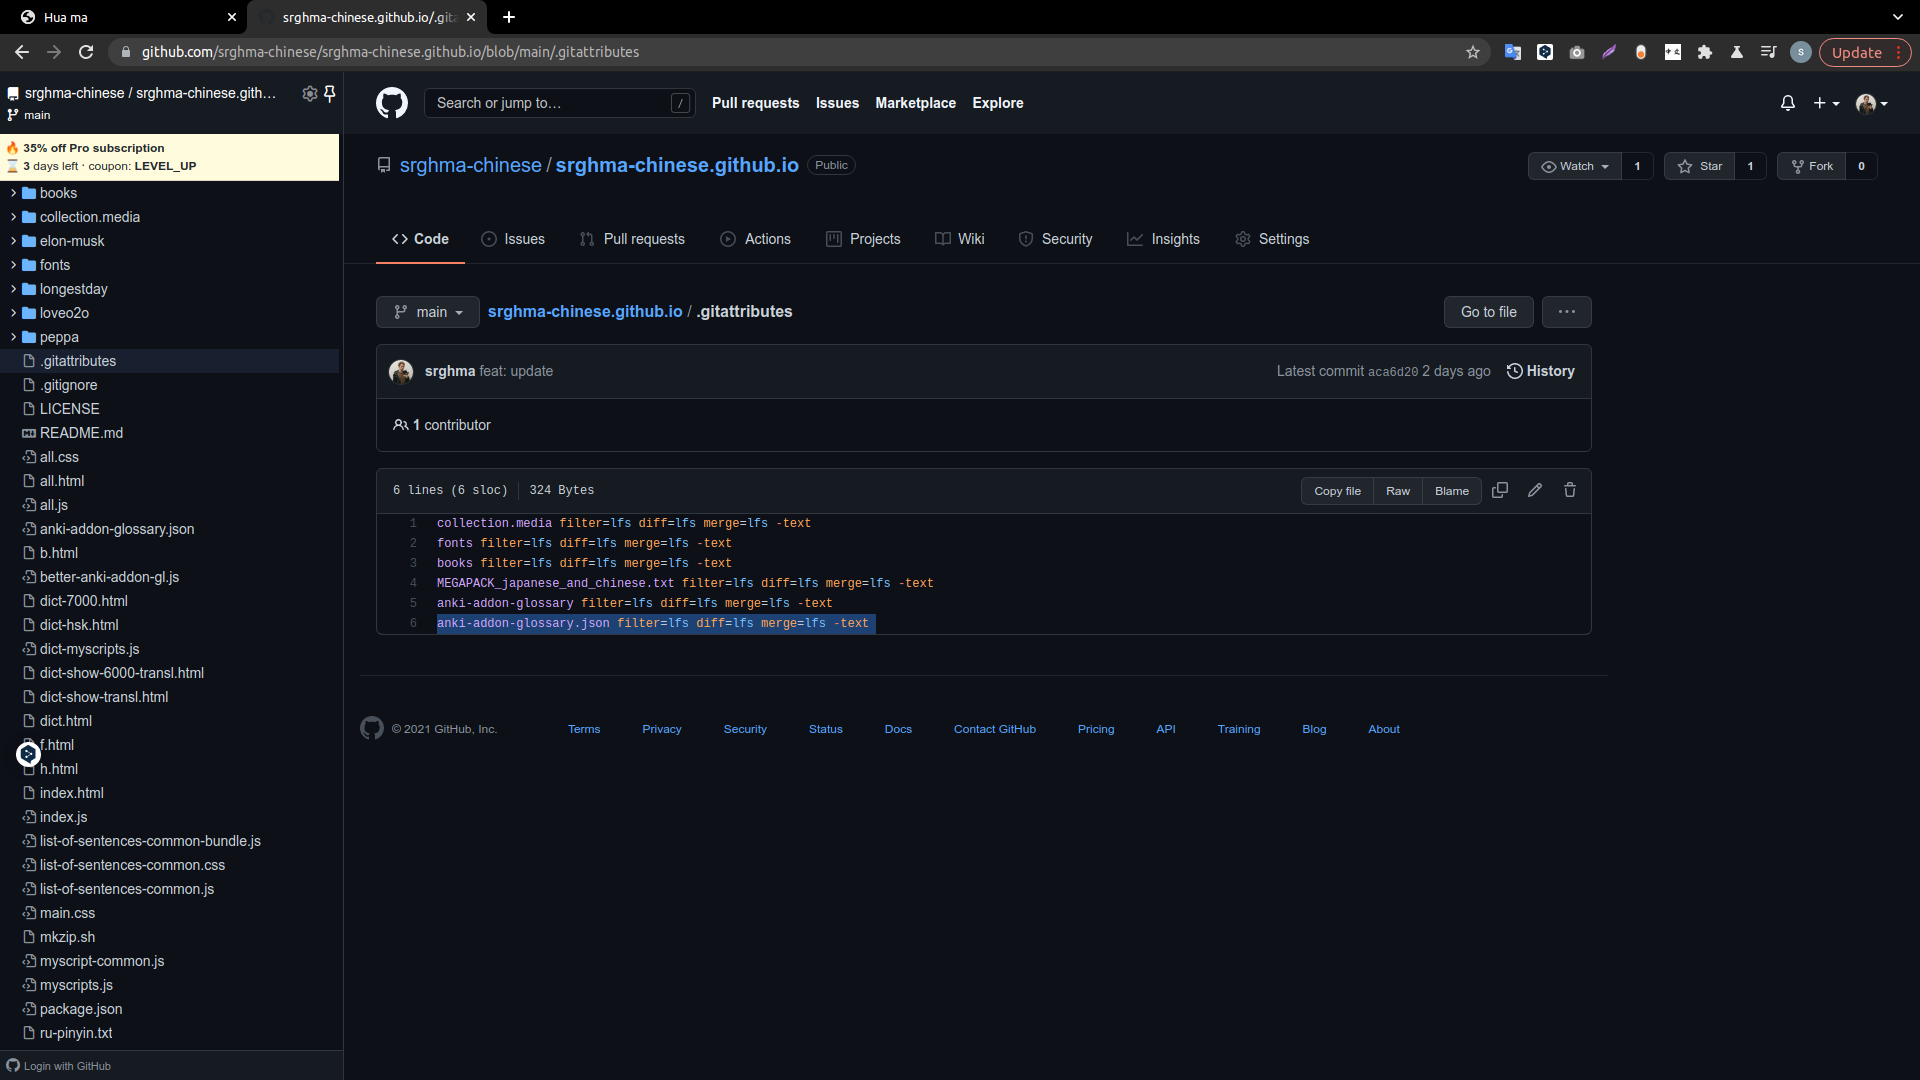Viewport: 1920px width, 1080px height.
Task: Copy file contents using clipboard icon
Action: (x=1499, y=490)
